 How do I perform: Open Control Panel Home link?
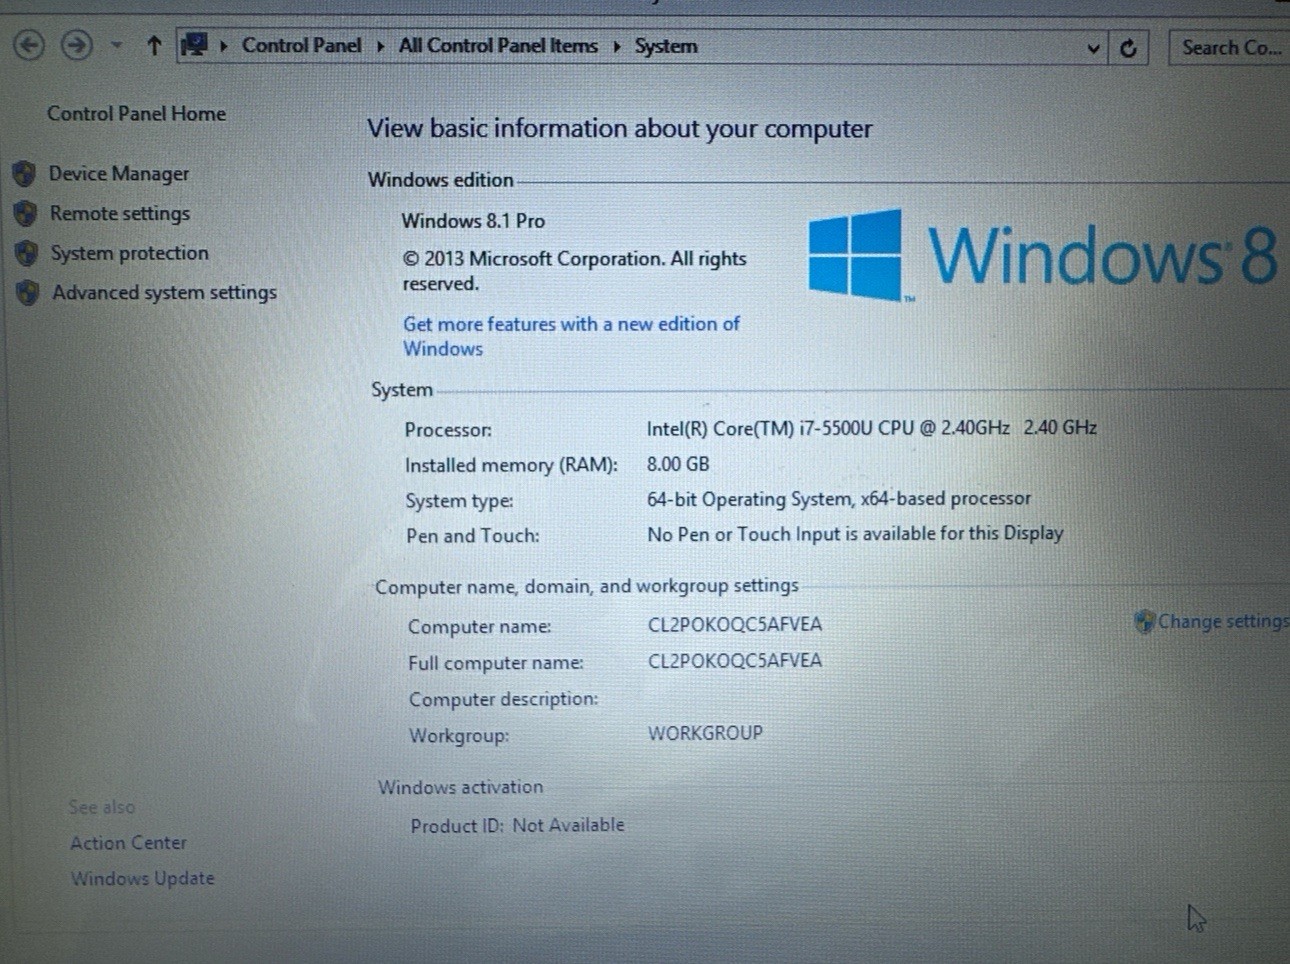[137, 114]
